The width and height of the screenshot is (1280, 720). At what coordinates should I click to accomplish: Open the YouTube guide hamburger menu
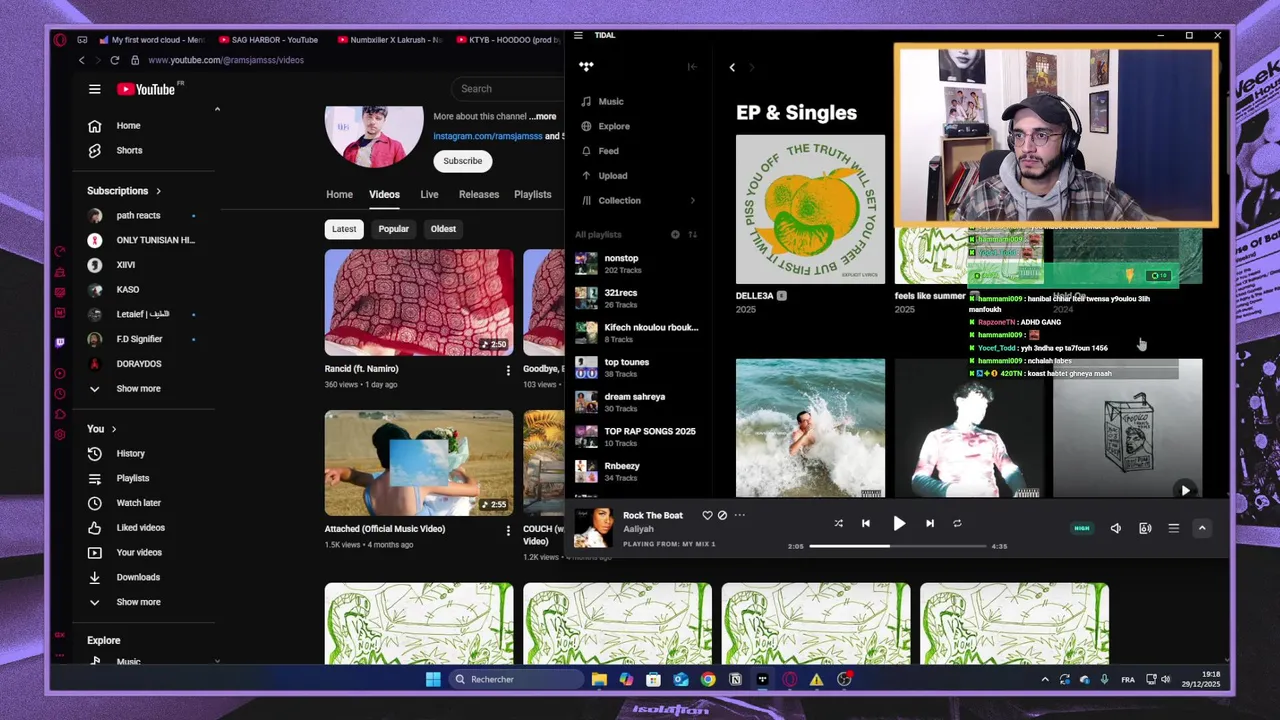pos(94,89)
